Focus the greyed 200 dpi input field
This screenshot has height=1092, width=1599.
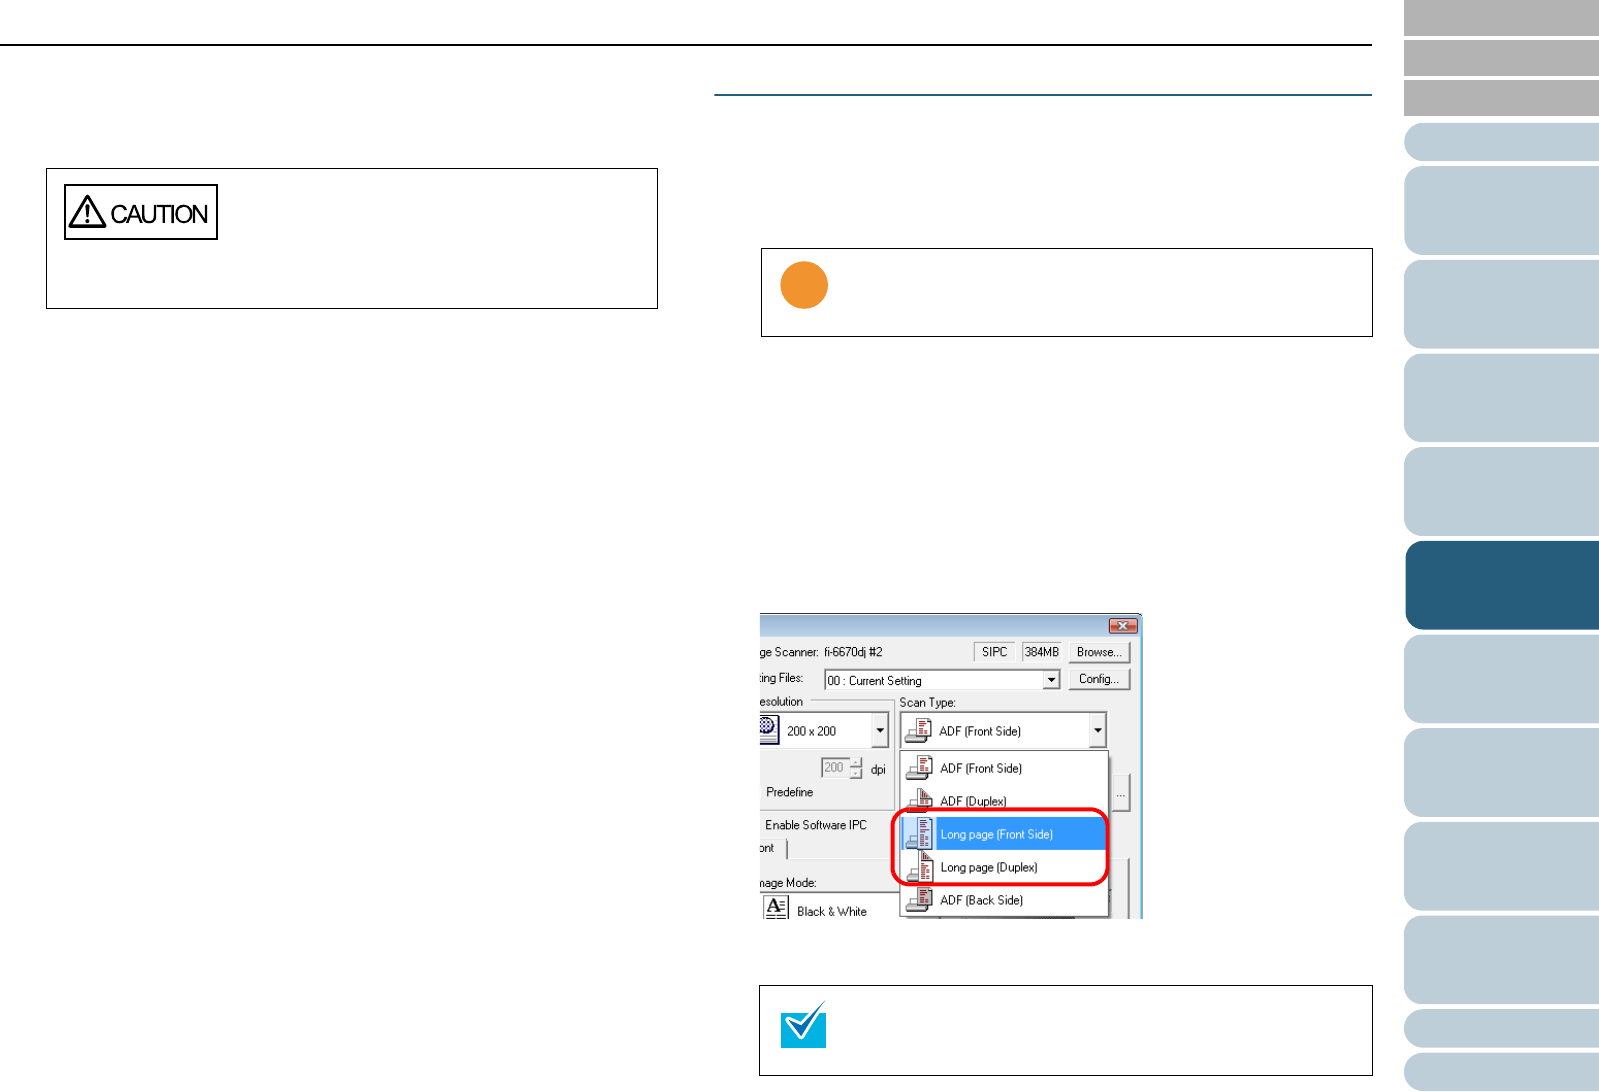coord(834,768)
